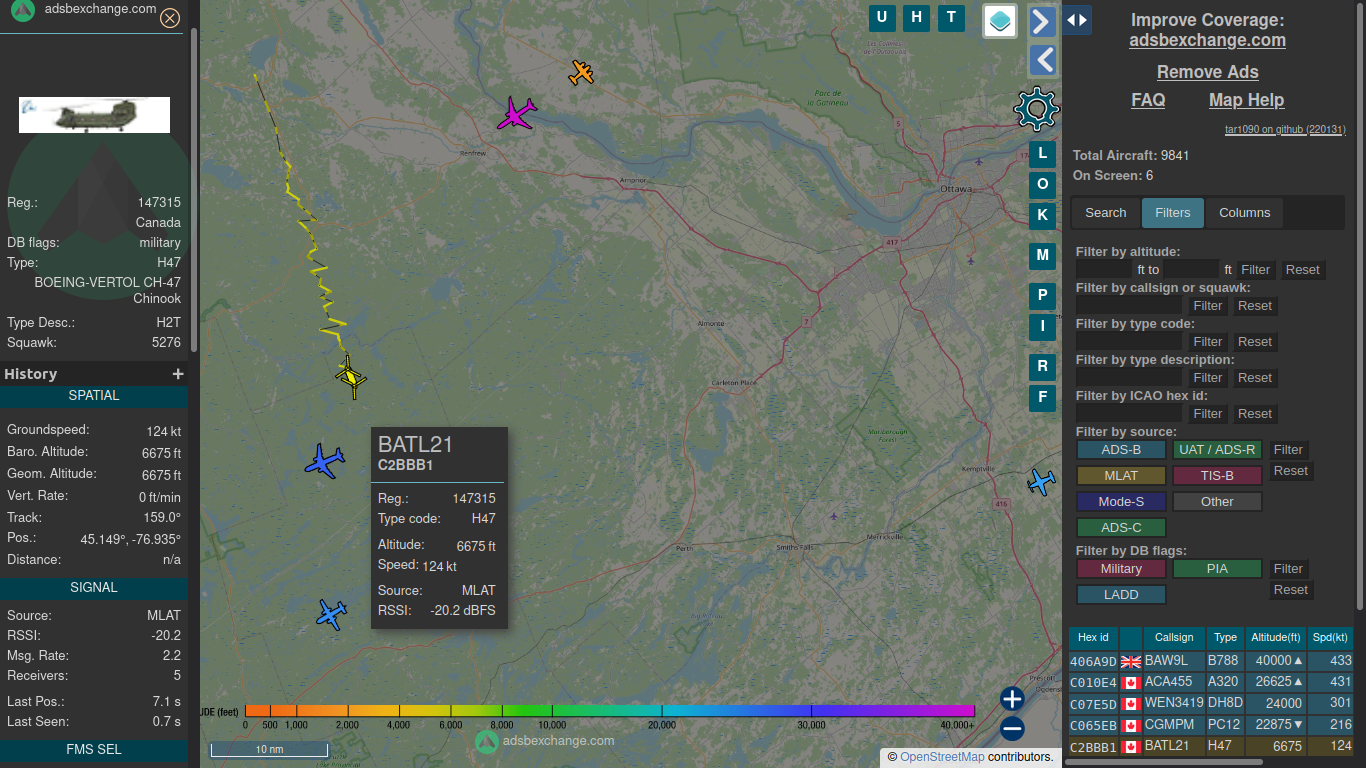
Task: Select the orange aircraft icon on map
Action: tap(582, 73)
